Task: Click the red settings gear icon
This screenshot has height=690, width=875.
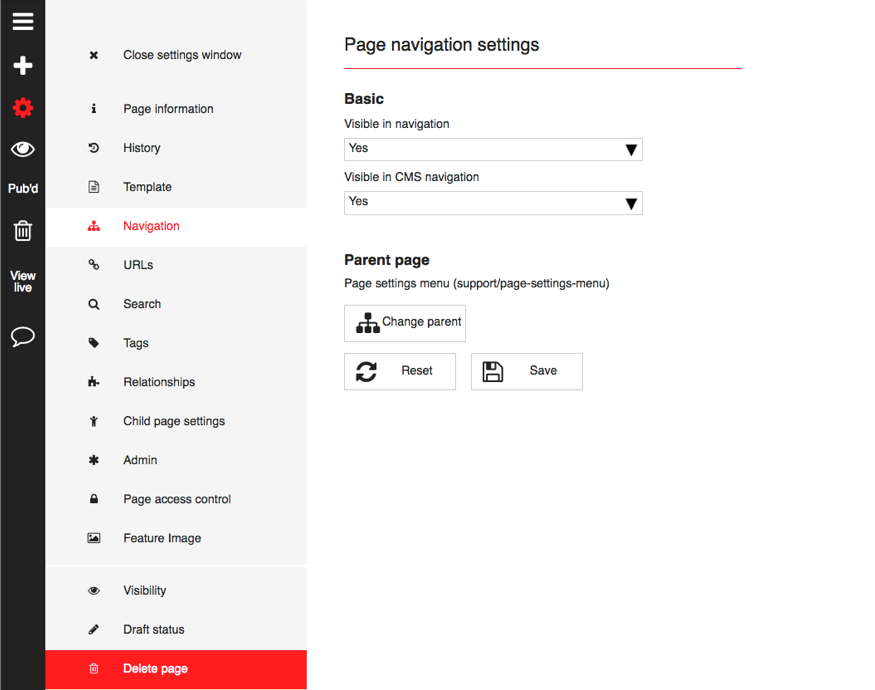Action: click(x=23, y=107)
